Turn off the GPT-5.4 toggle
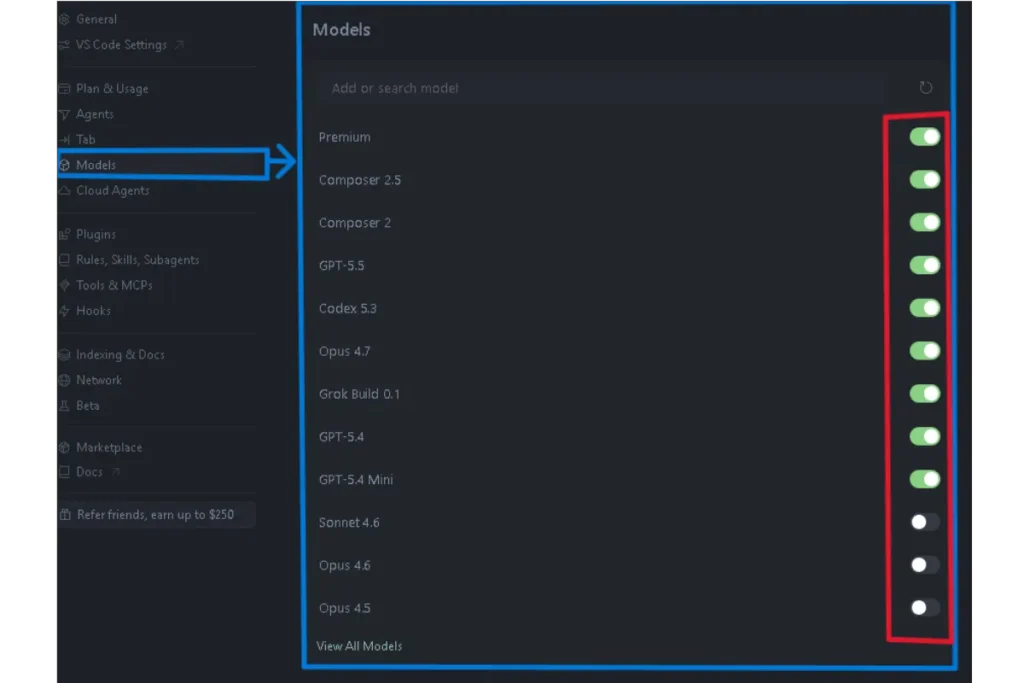1024x683 pixels. [925, 436]
